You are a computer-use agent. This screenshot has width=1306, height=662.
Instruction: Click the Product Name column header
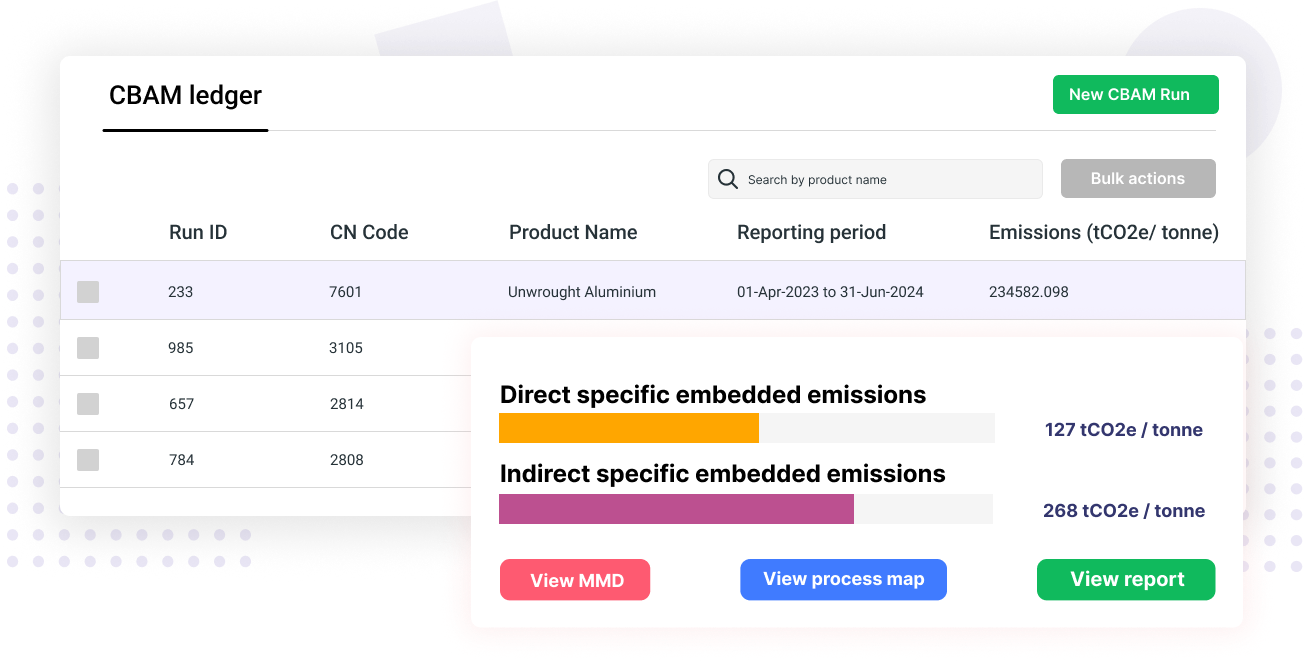(573, 232)
